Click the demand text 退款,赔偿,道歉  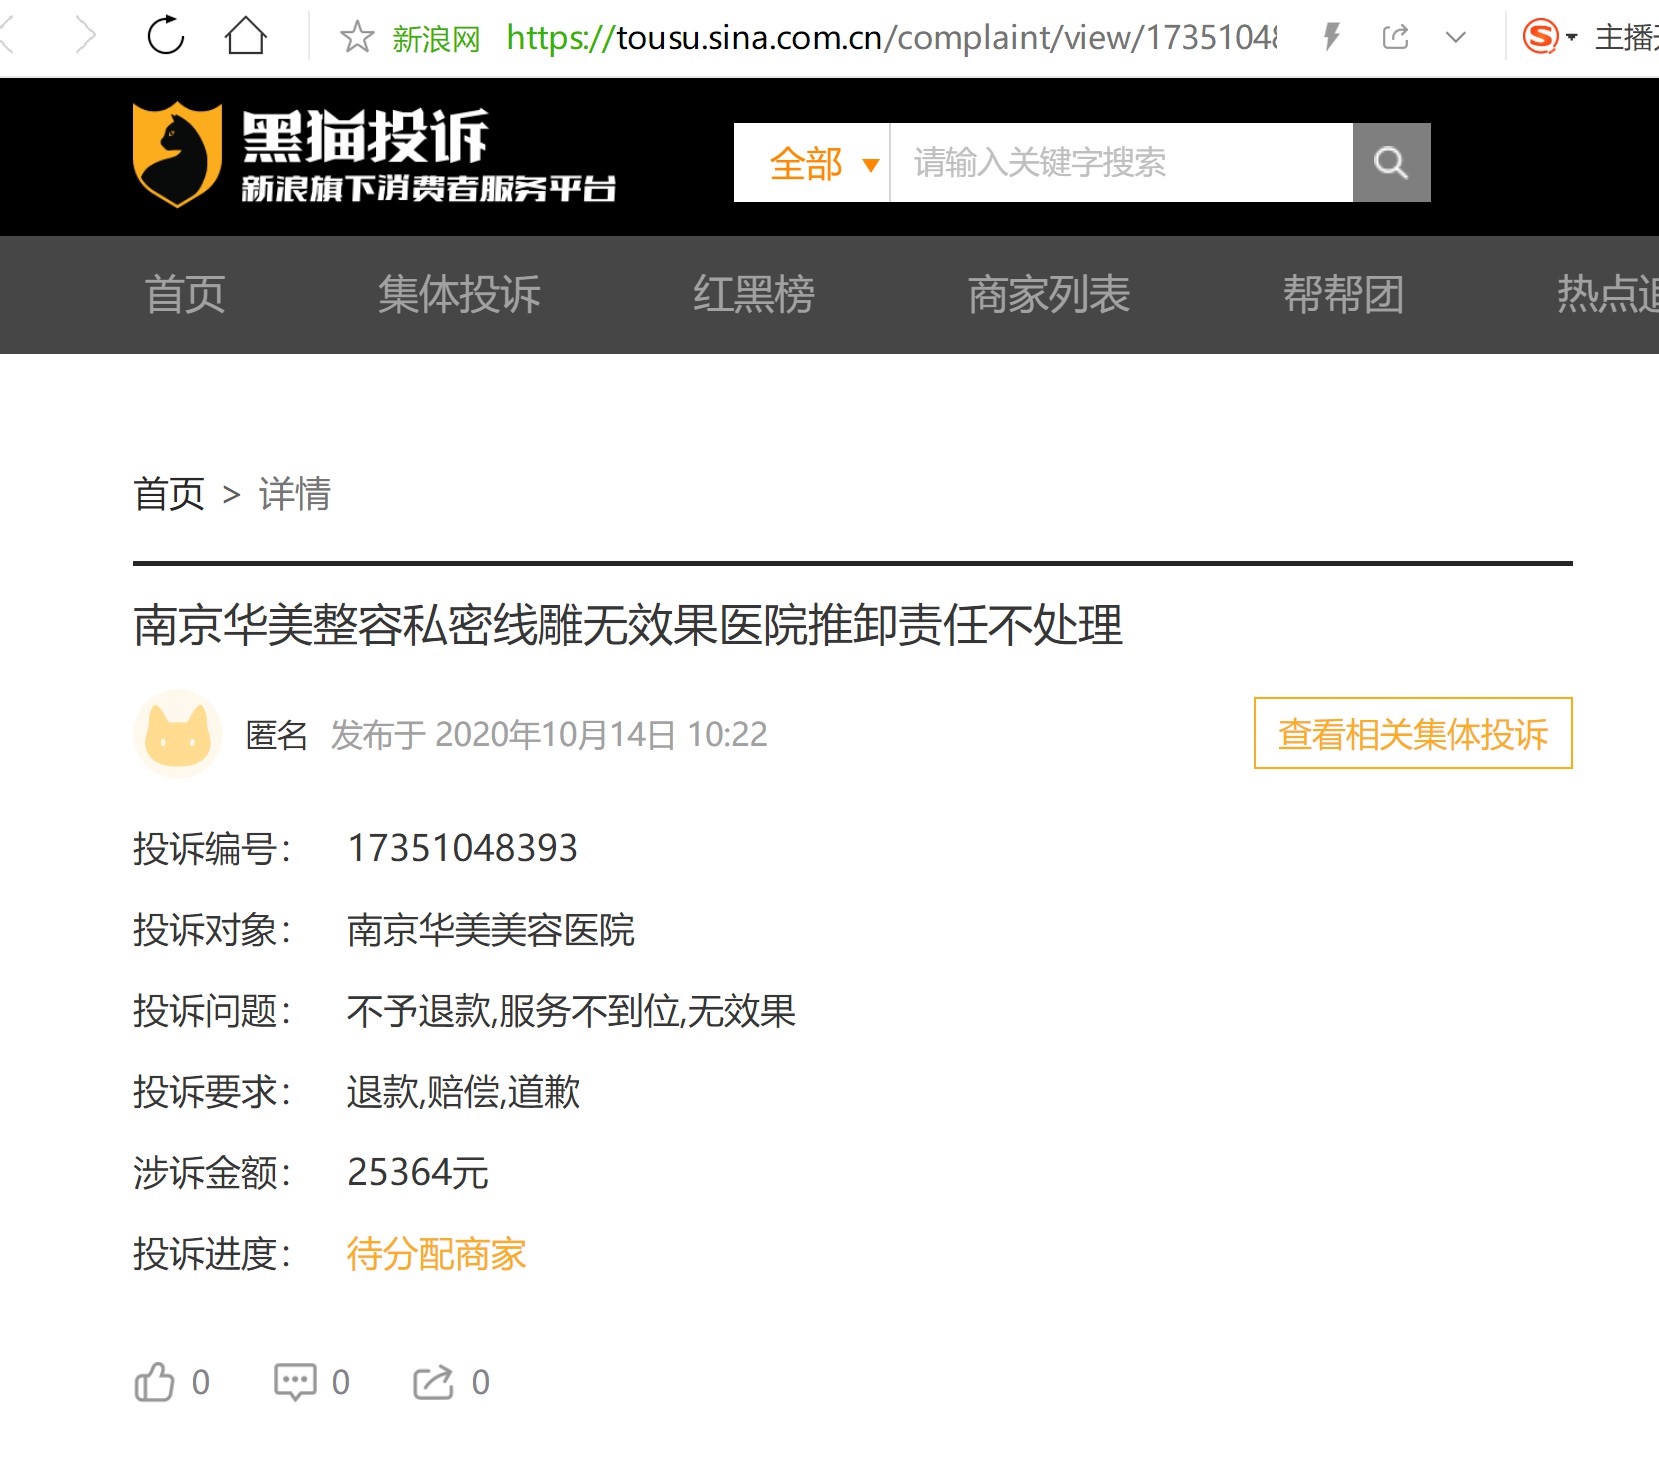point(463,1092)
